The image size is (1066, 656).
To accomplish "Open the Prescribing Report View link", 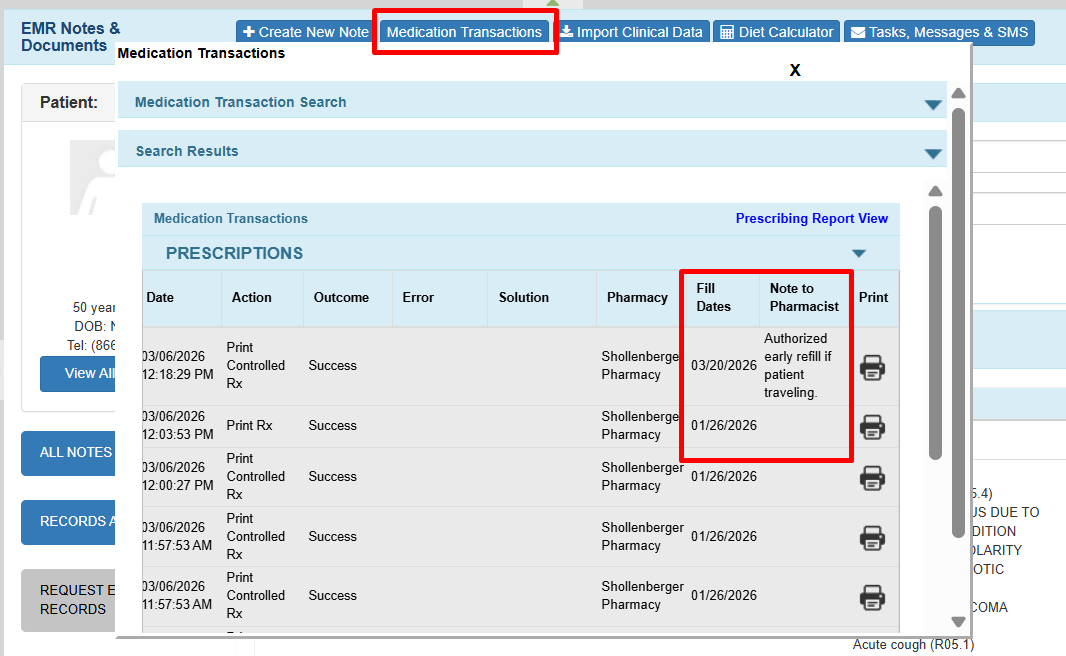I will pos(811,219).
